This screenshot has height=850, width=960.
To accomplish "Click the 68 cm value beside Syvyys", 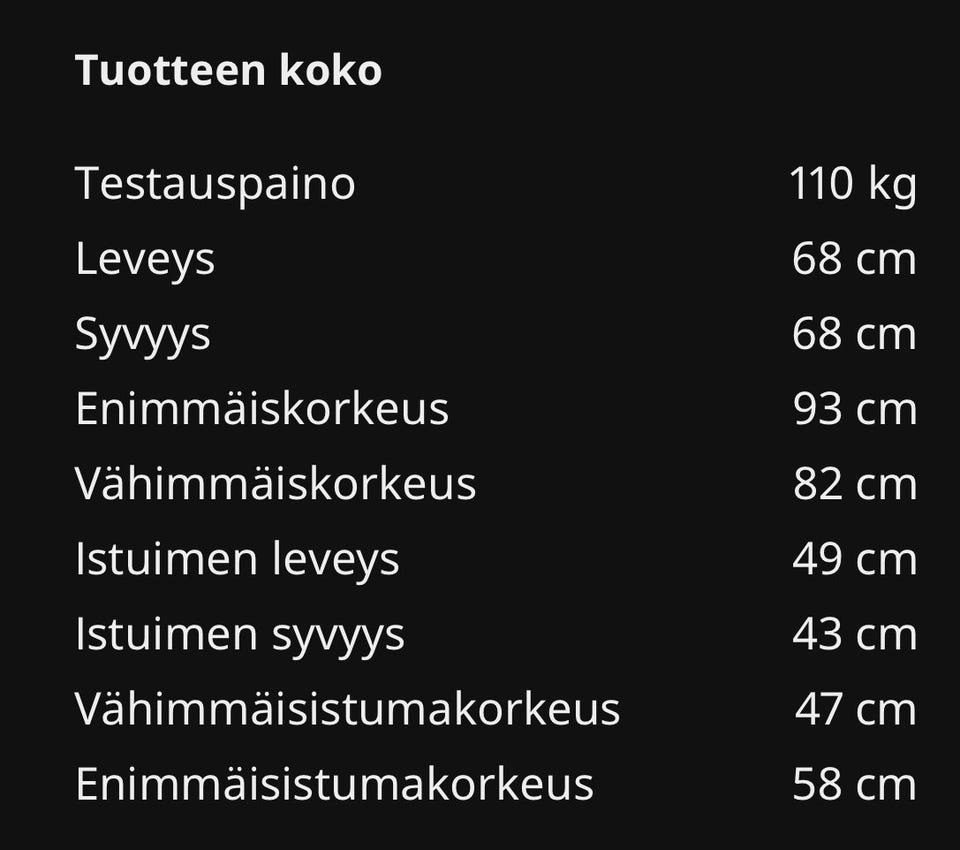I will pyautogui.click(x=854, y=334).
